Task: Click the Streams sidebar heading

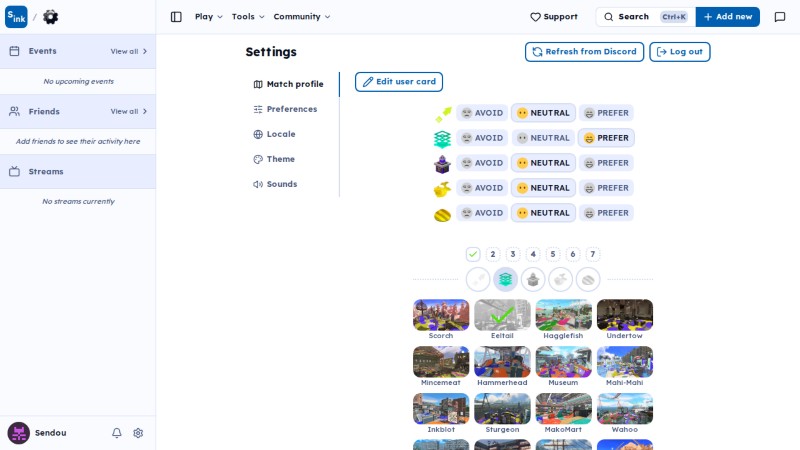Action: [x=46, y=171]
